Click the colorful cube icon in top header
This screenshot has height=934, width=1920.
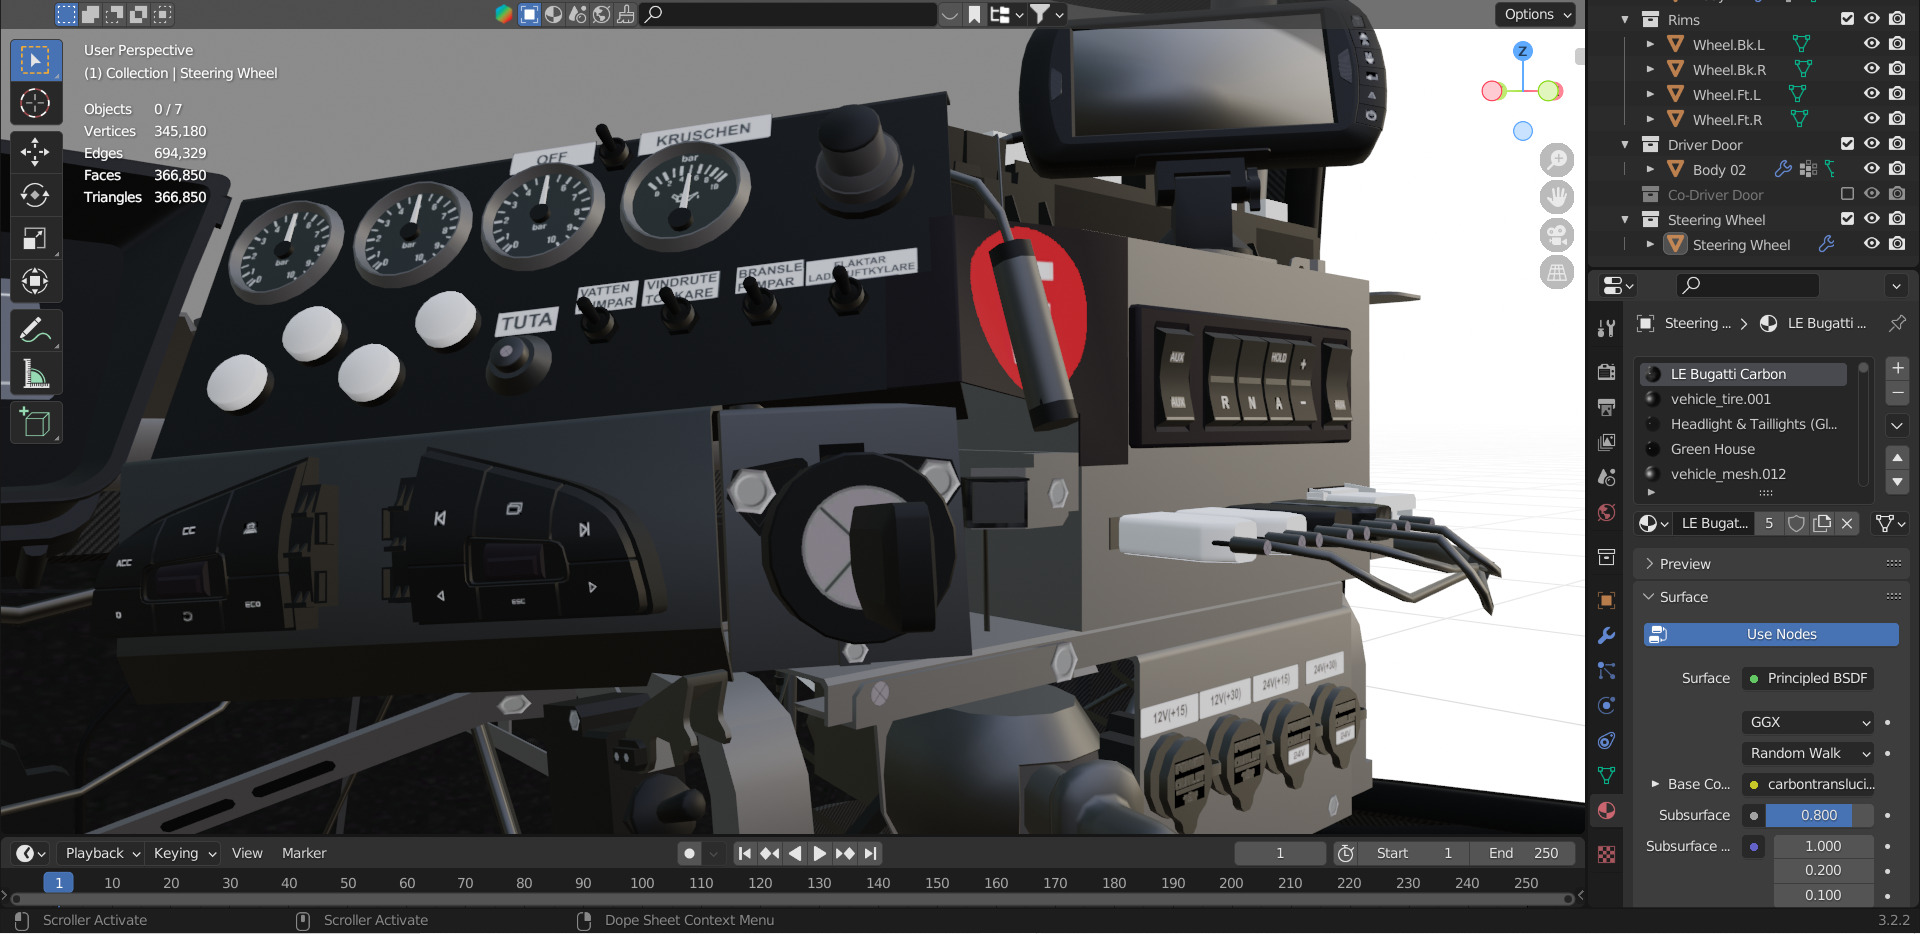click(504, 14)
